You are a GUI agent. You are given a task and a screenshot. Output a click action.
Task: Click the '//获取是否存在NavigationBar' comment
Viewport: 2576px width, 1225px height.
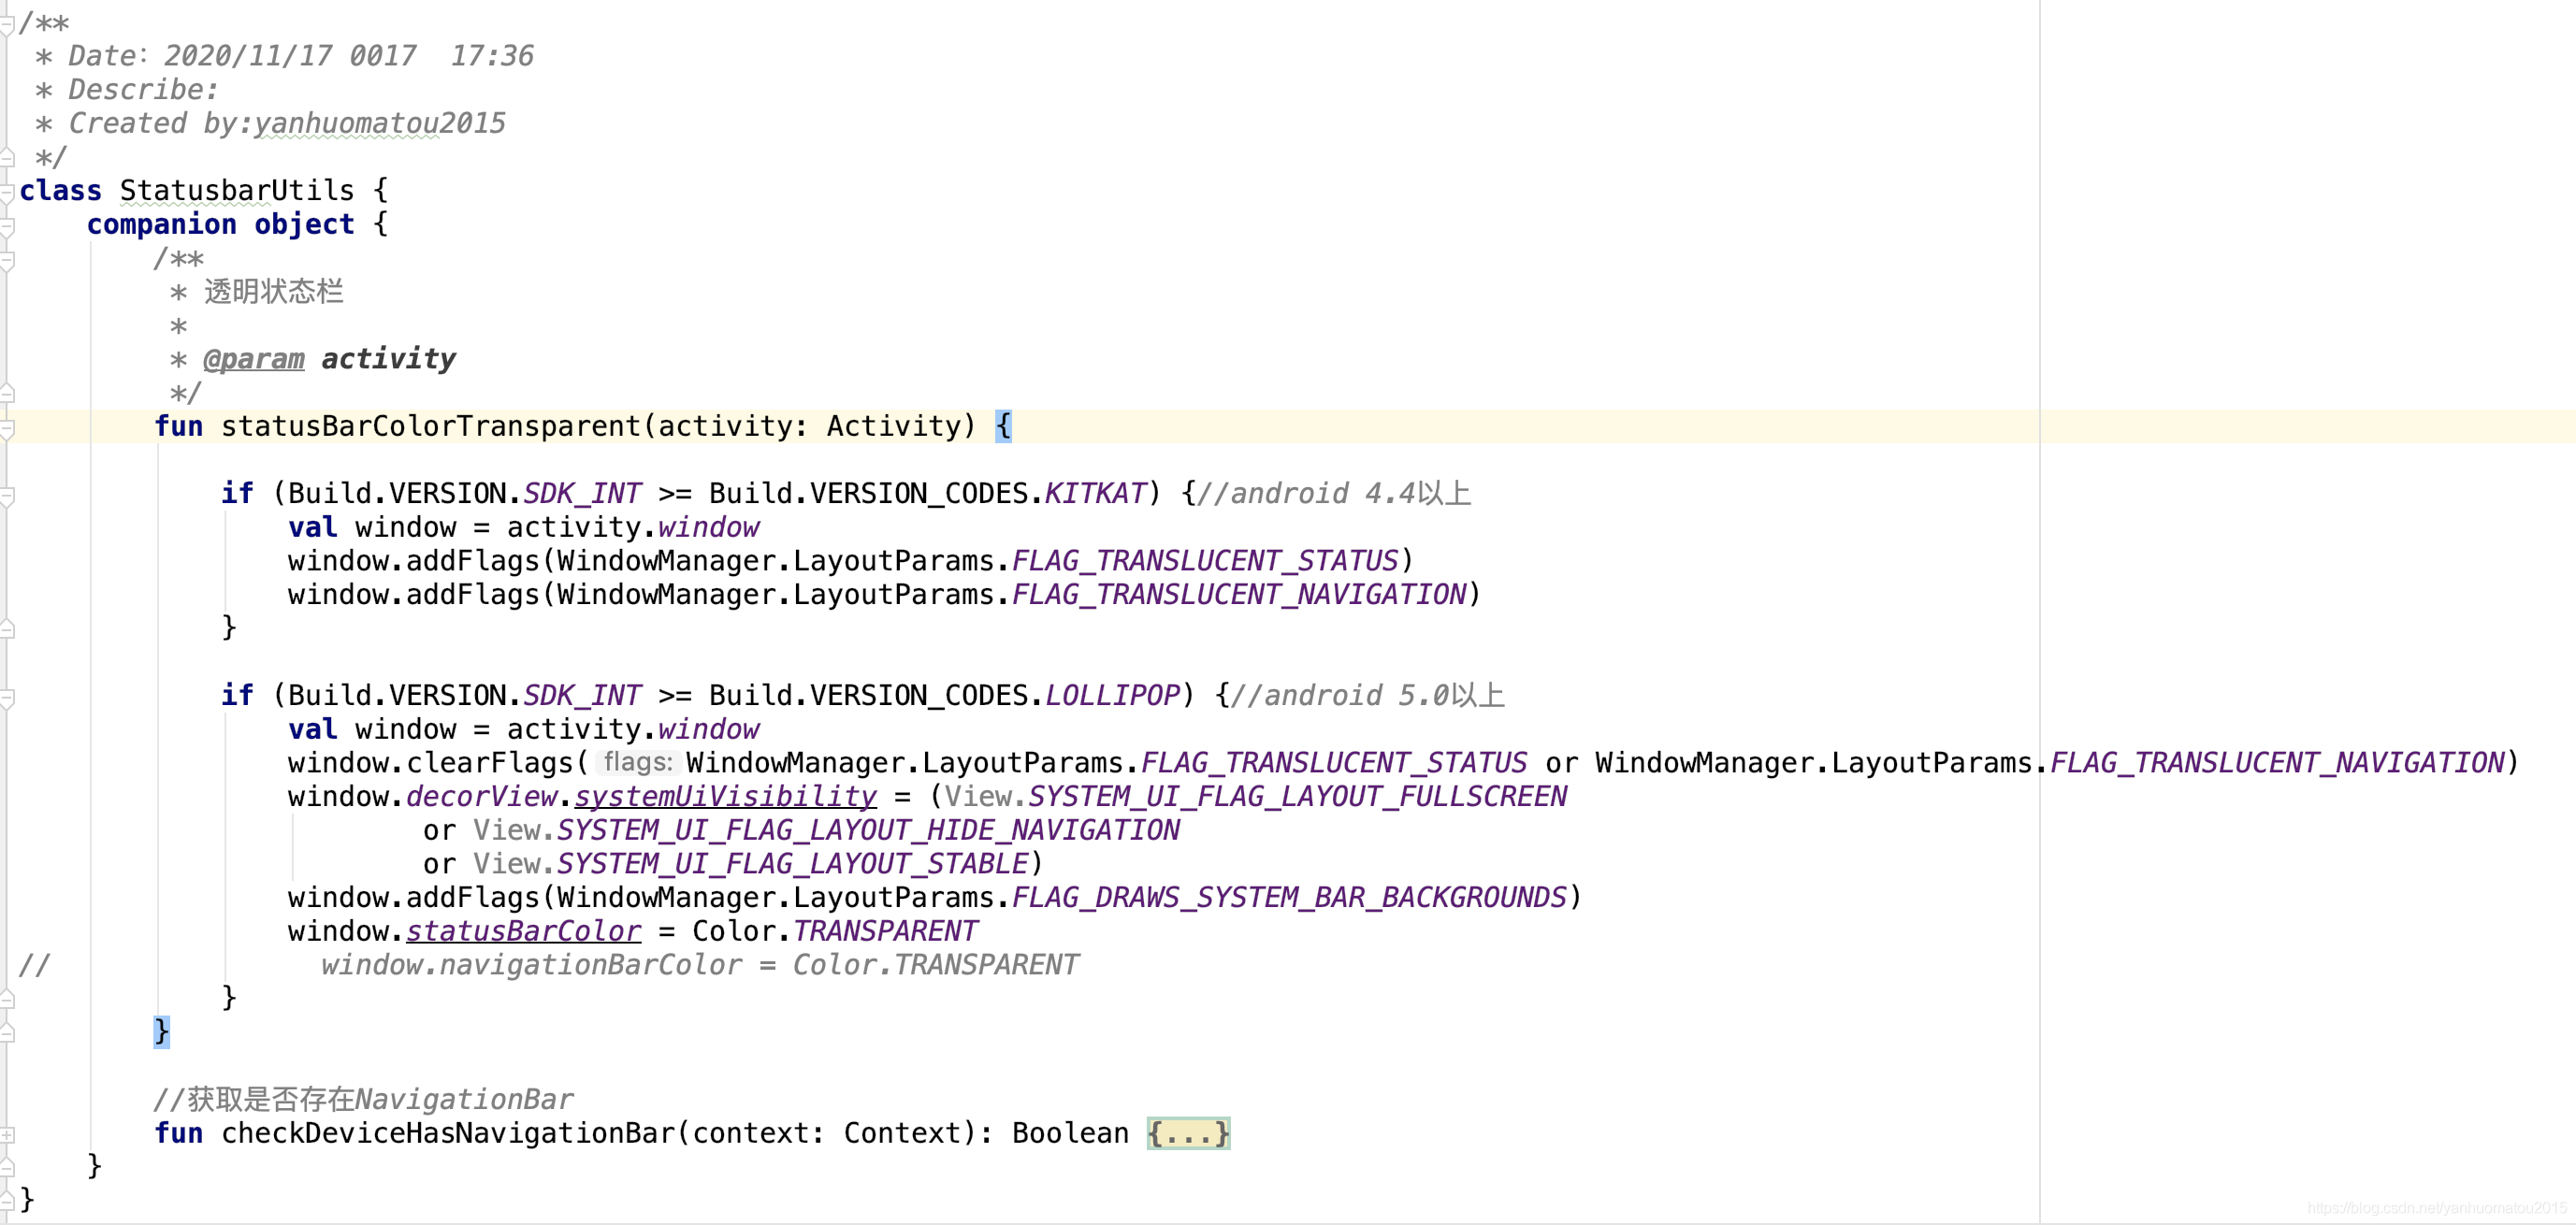[364, 1100]
